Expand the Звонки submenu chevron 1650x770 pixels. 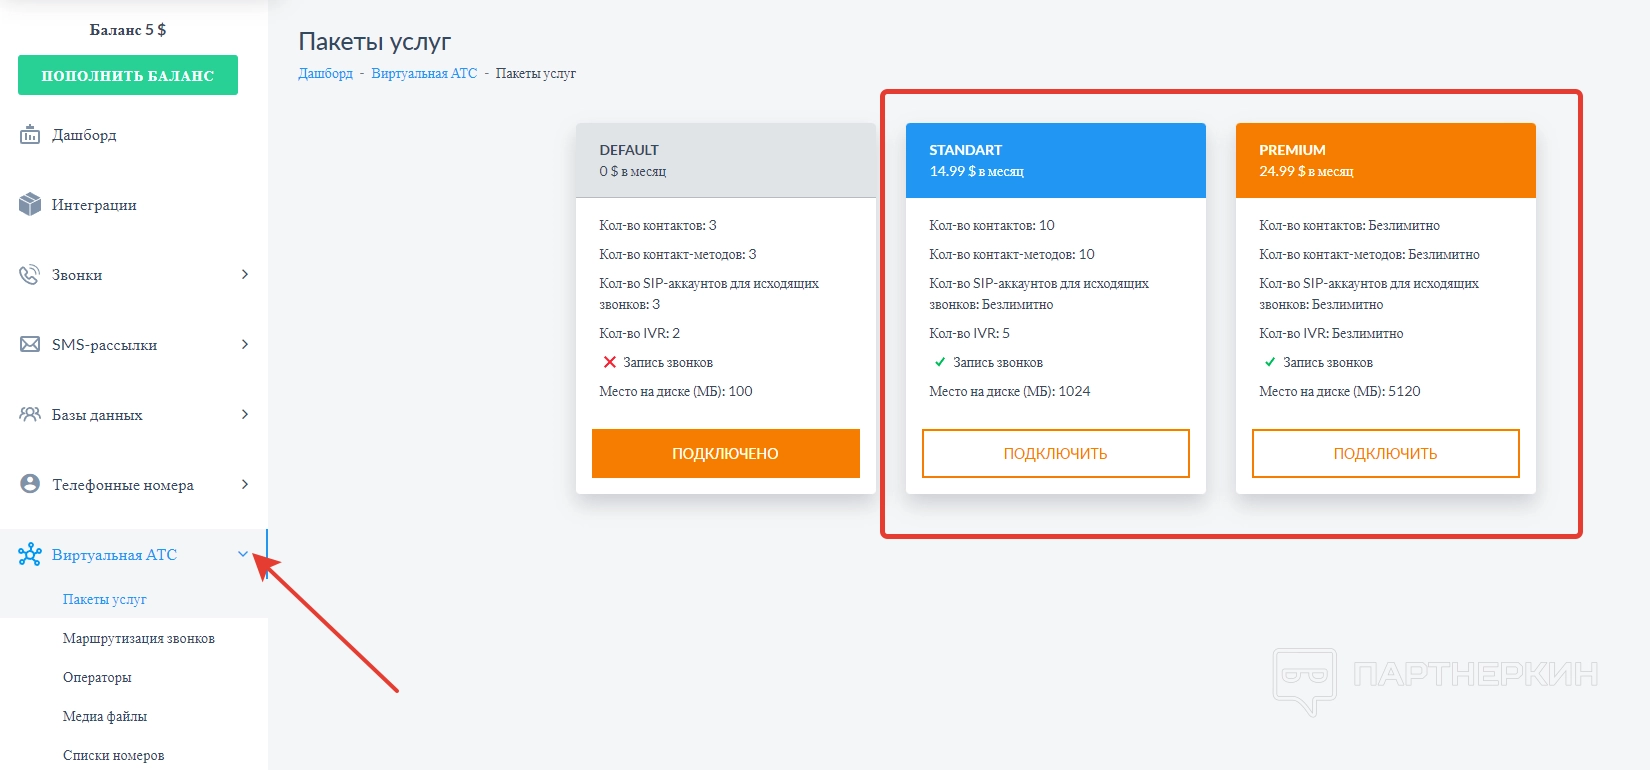coord(245,274)
